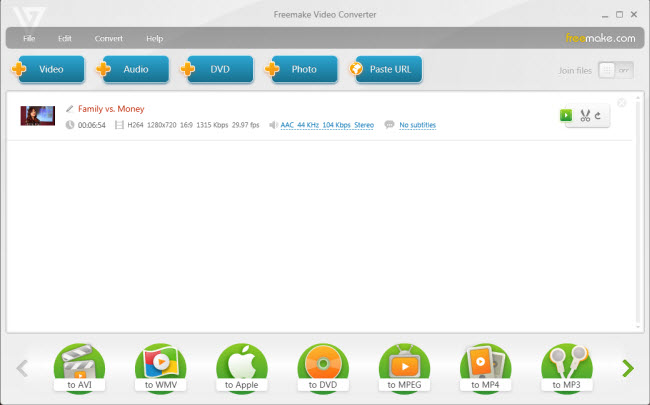This screenshot has width=650, height=405.
Task: Add audio files with Audio button
Action: (x=133, y=69)
